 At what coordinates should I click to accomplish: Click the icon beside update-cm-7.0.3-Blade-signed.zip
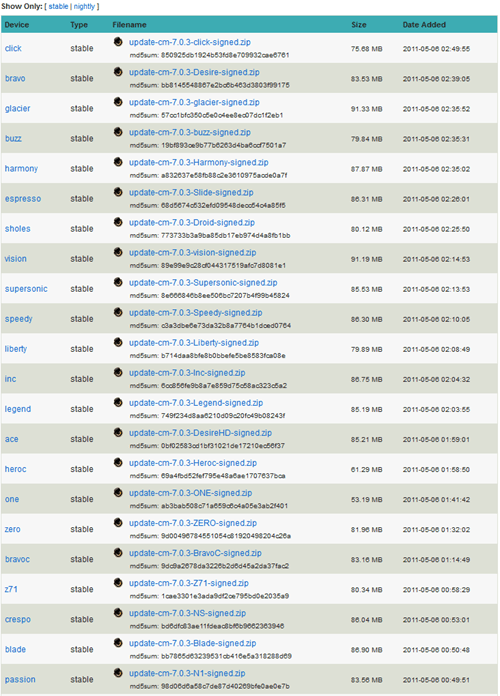(x=118, y=643)
